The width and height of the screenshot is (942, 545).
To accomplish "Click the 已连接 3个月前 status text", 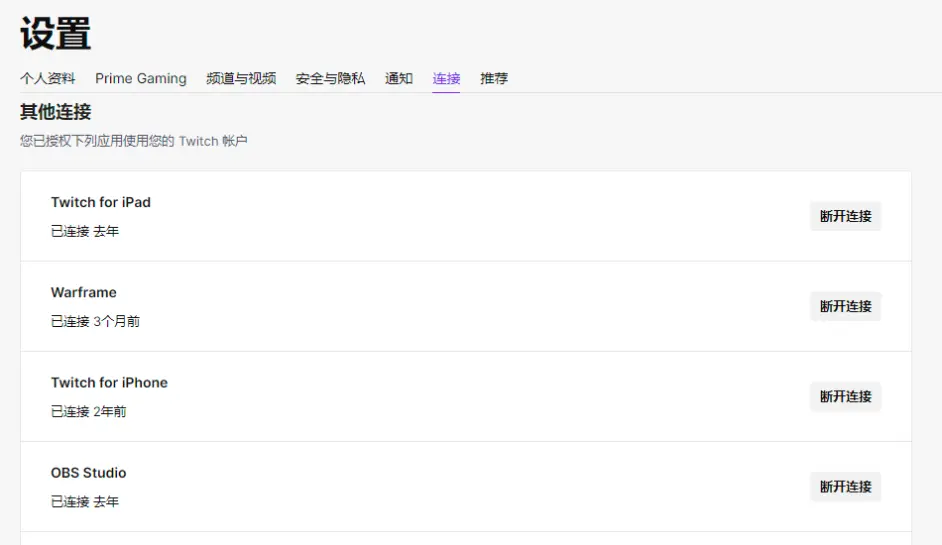I will [x=95, y=321].
